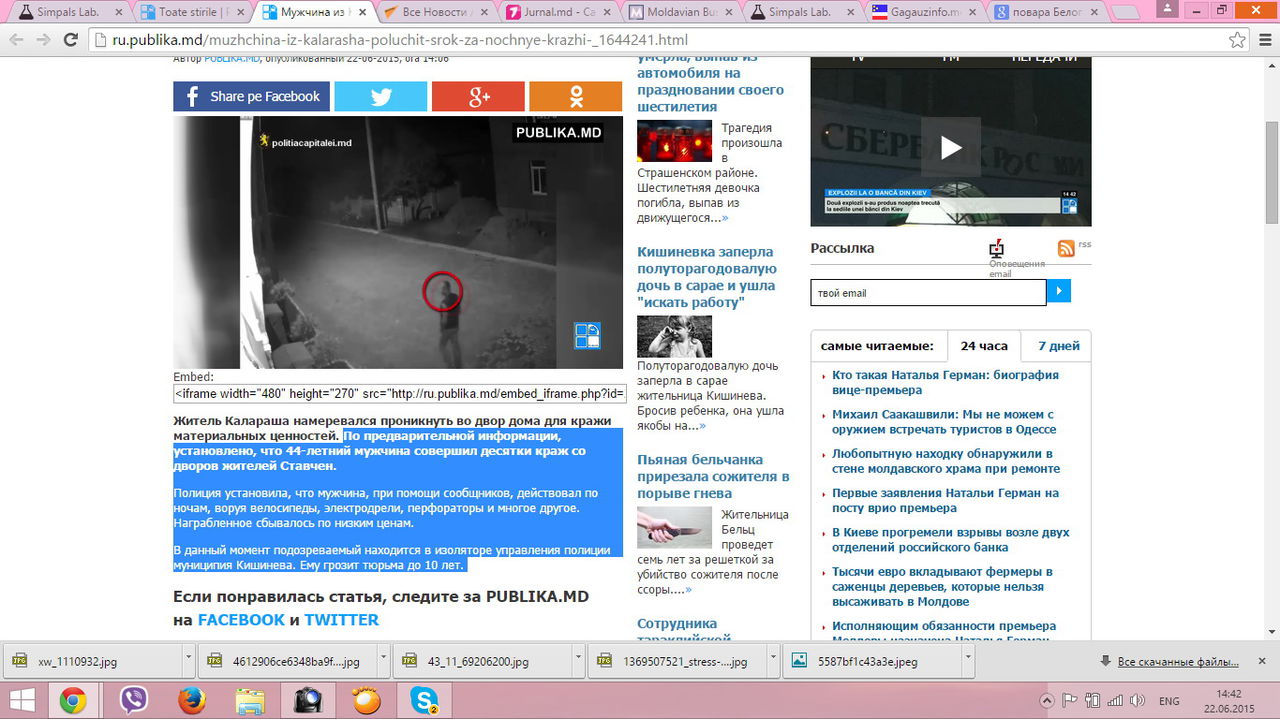This screenshot has height=719, width=1280.
Task: Click the email notification icon
Action: click(996, 249)
